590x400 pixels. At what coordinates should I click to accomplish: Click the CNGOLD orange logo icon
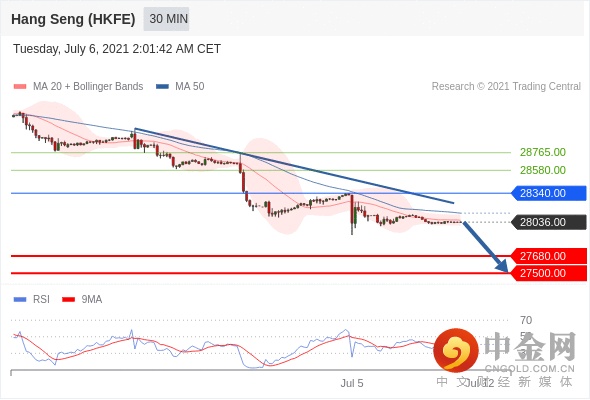[x=456, y=350]
